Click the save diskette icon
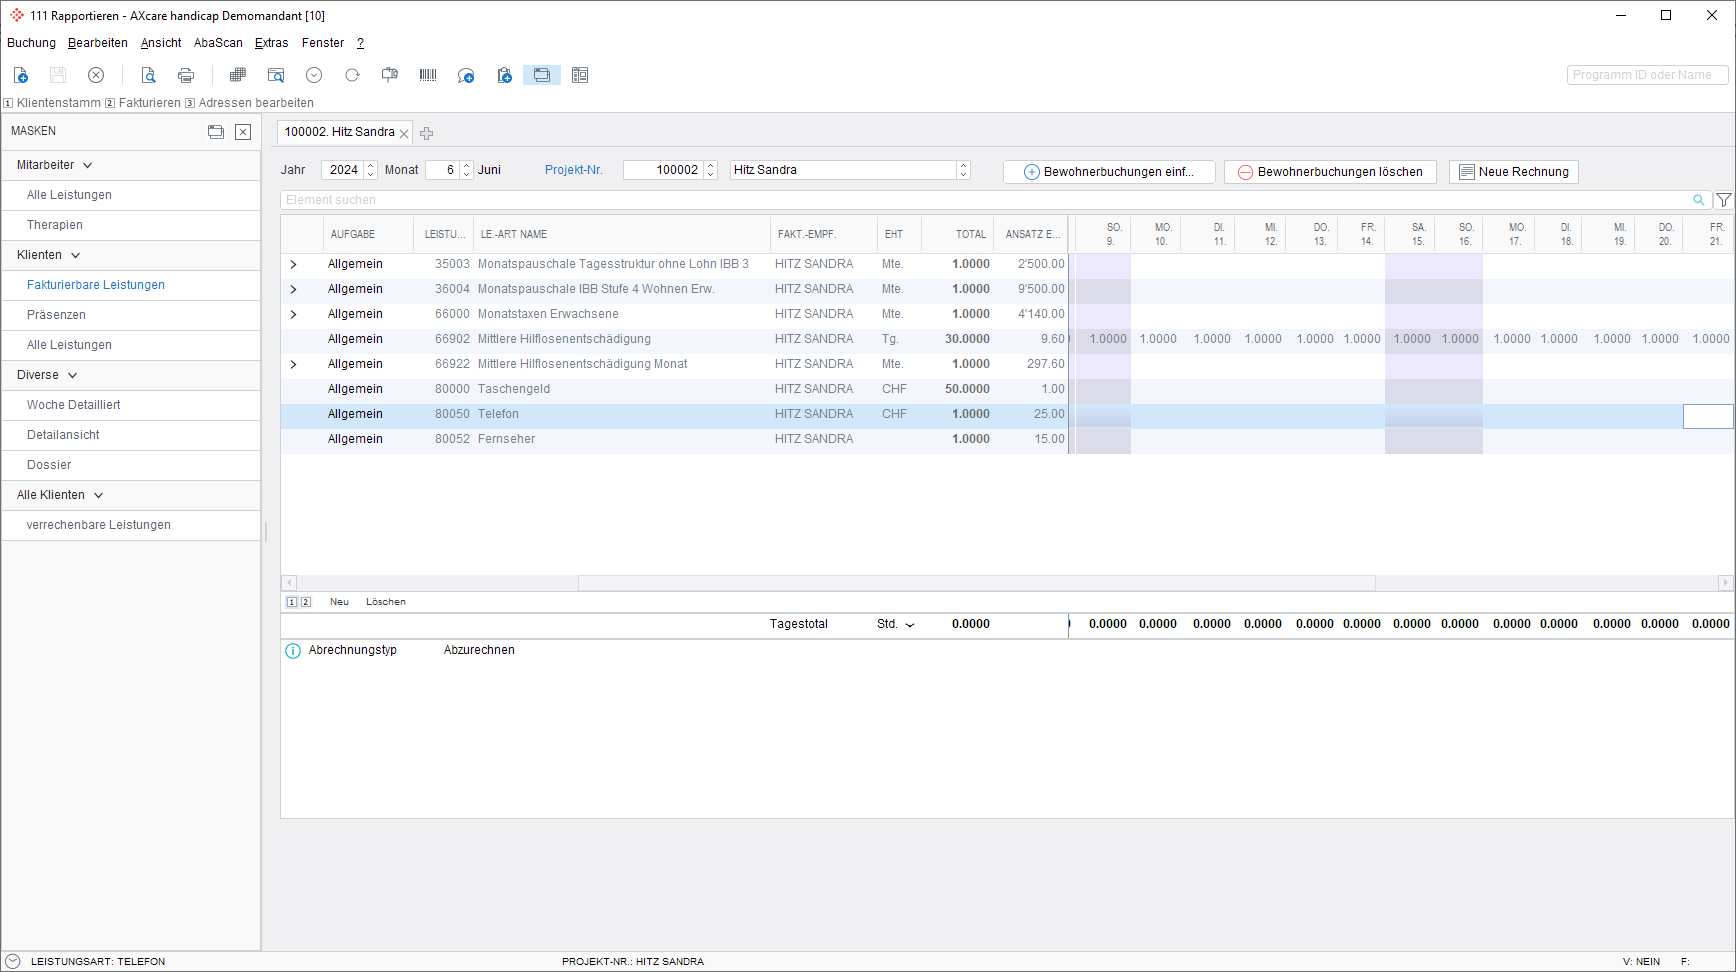Screen dimensions: 1736x972 click(x=58, y=75)
